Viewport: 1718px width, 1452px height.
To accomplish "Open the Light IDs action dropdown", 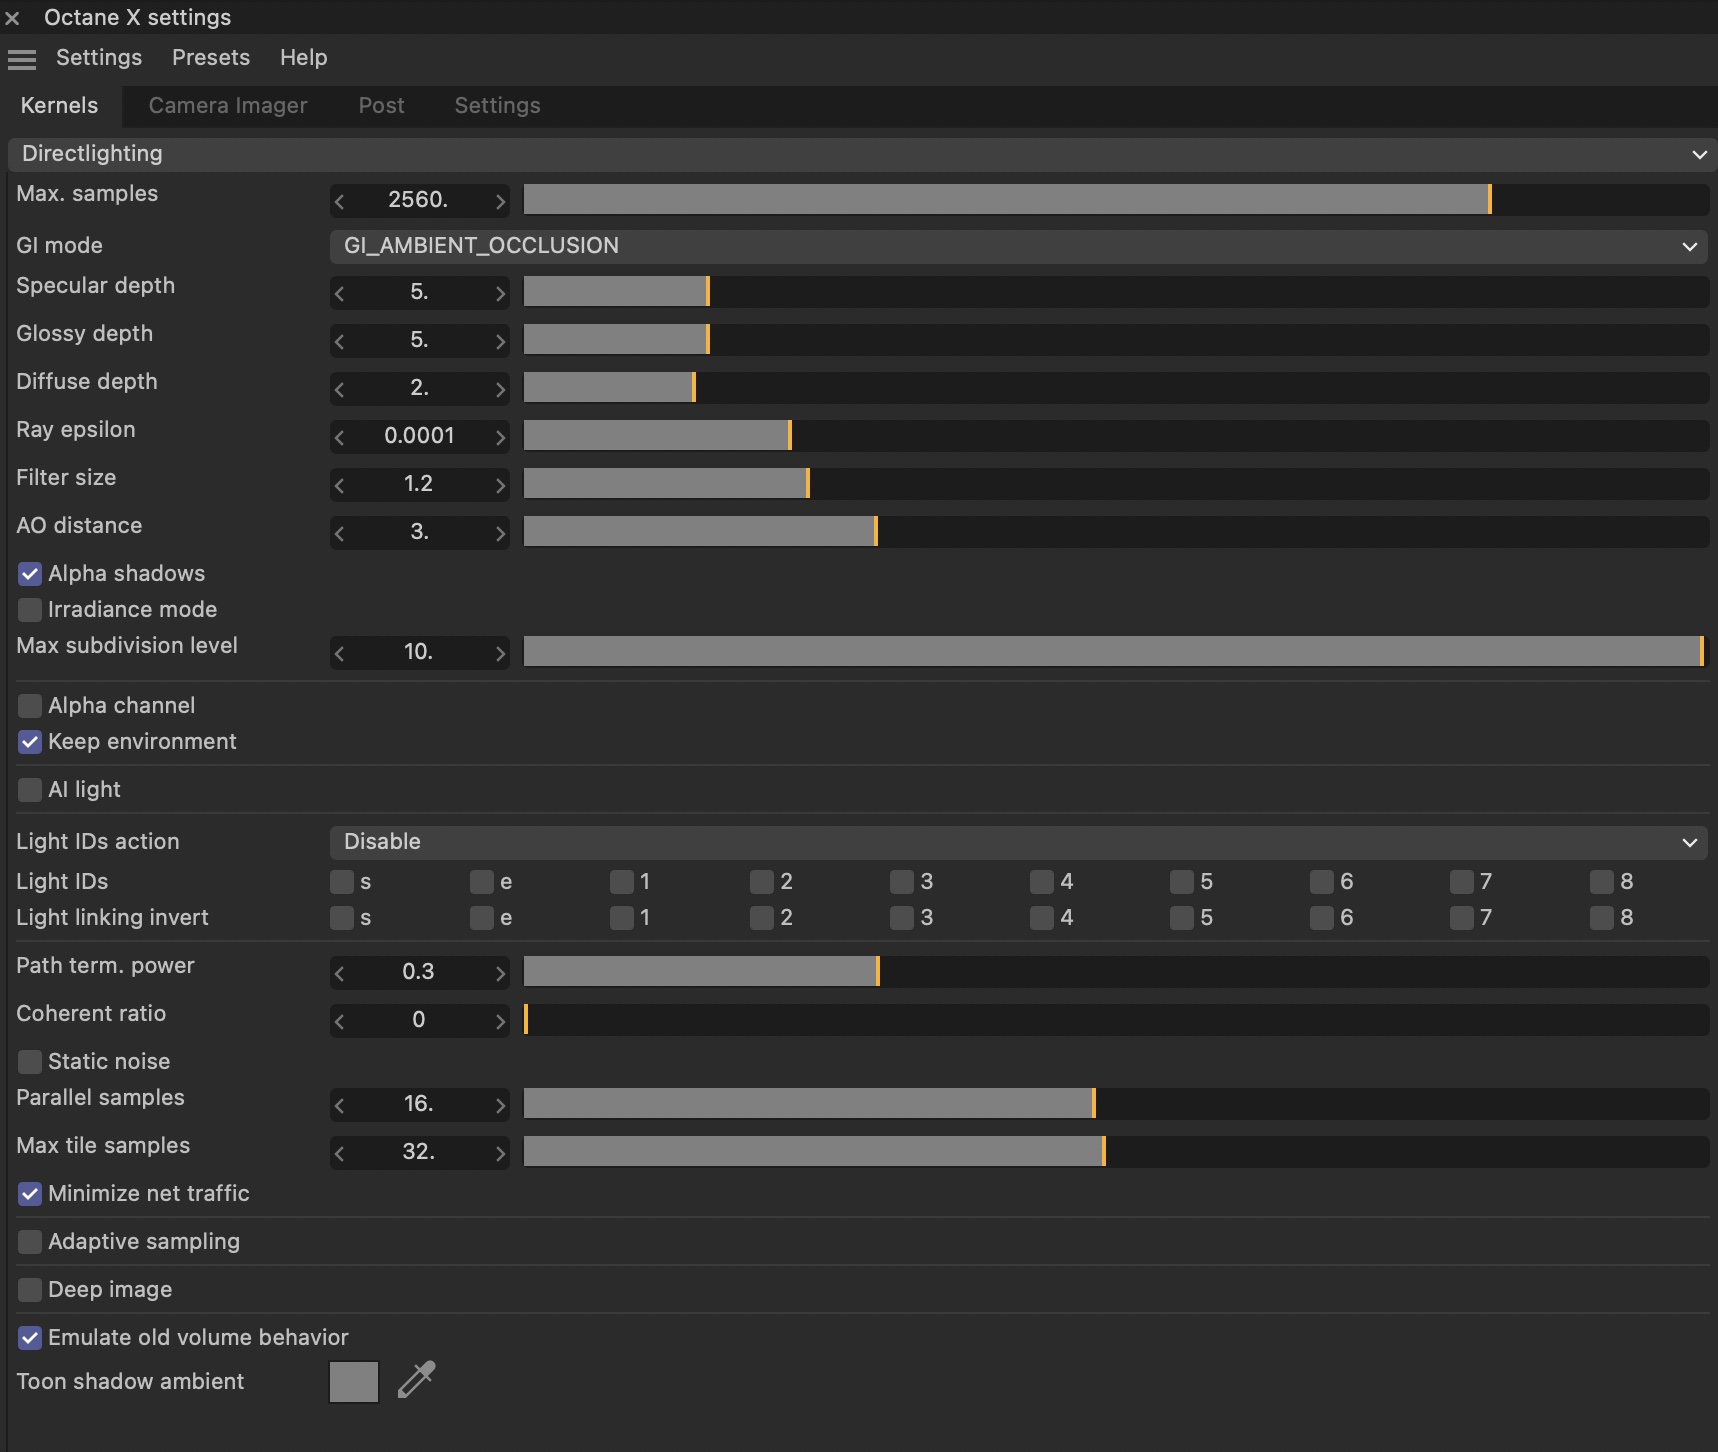I will pyautogui.click(x=1018, y=842).
